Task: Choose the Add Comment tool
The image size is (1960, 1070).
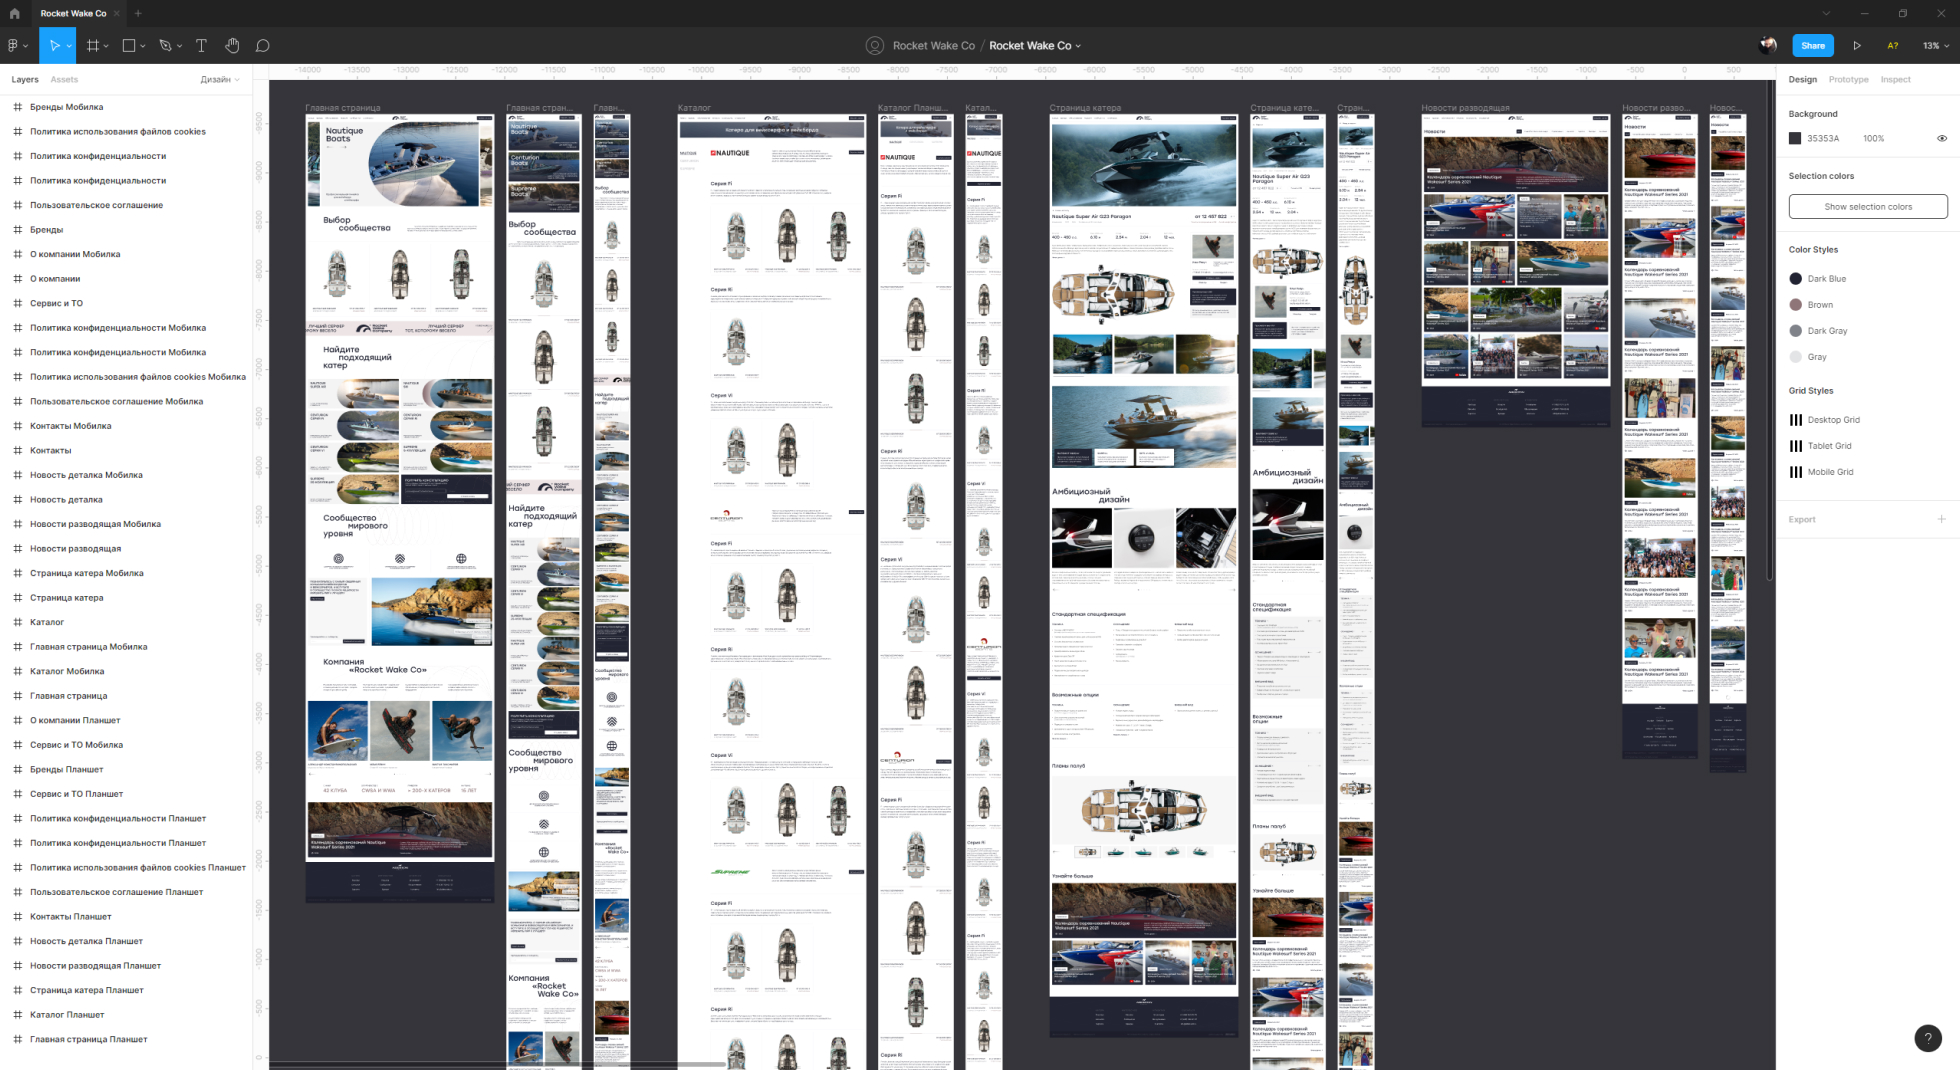Action: click(263, 46)
